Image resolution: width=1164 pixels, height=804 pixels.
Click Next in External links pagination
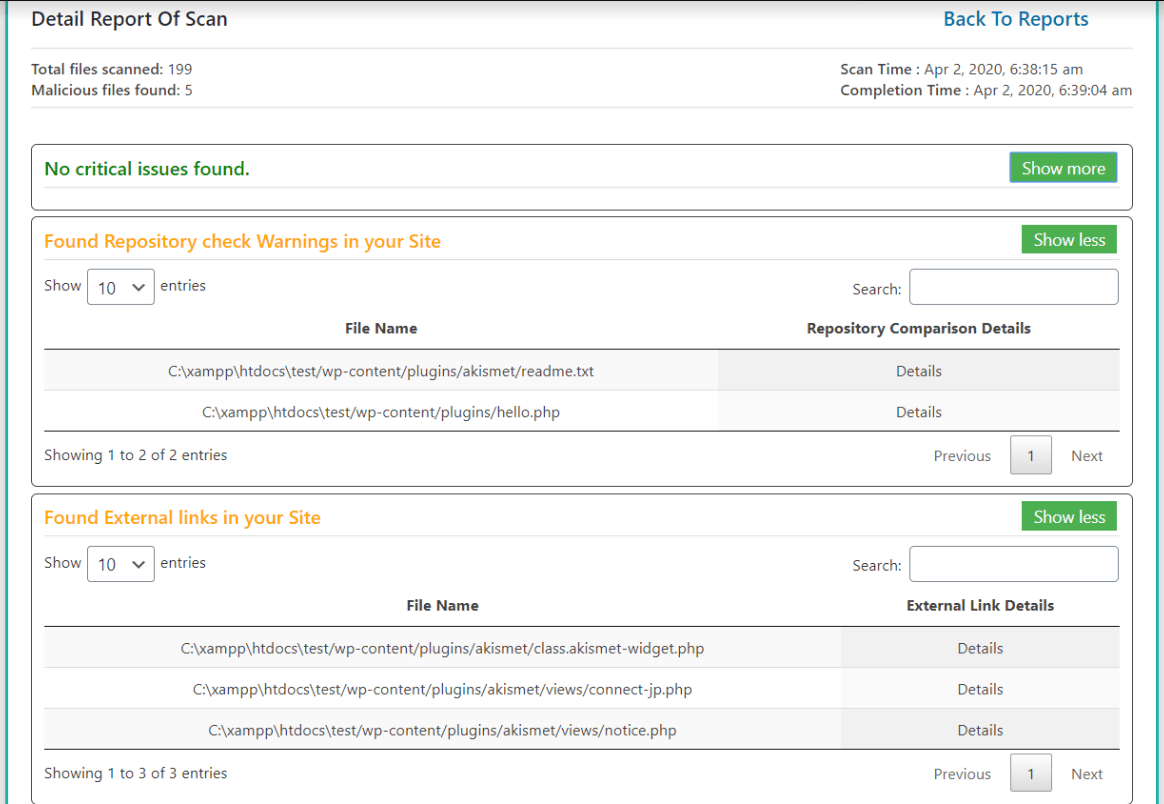click(x=1087, y=774)
